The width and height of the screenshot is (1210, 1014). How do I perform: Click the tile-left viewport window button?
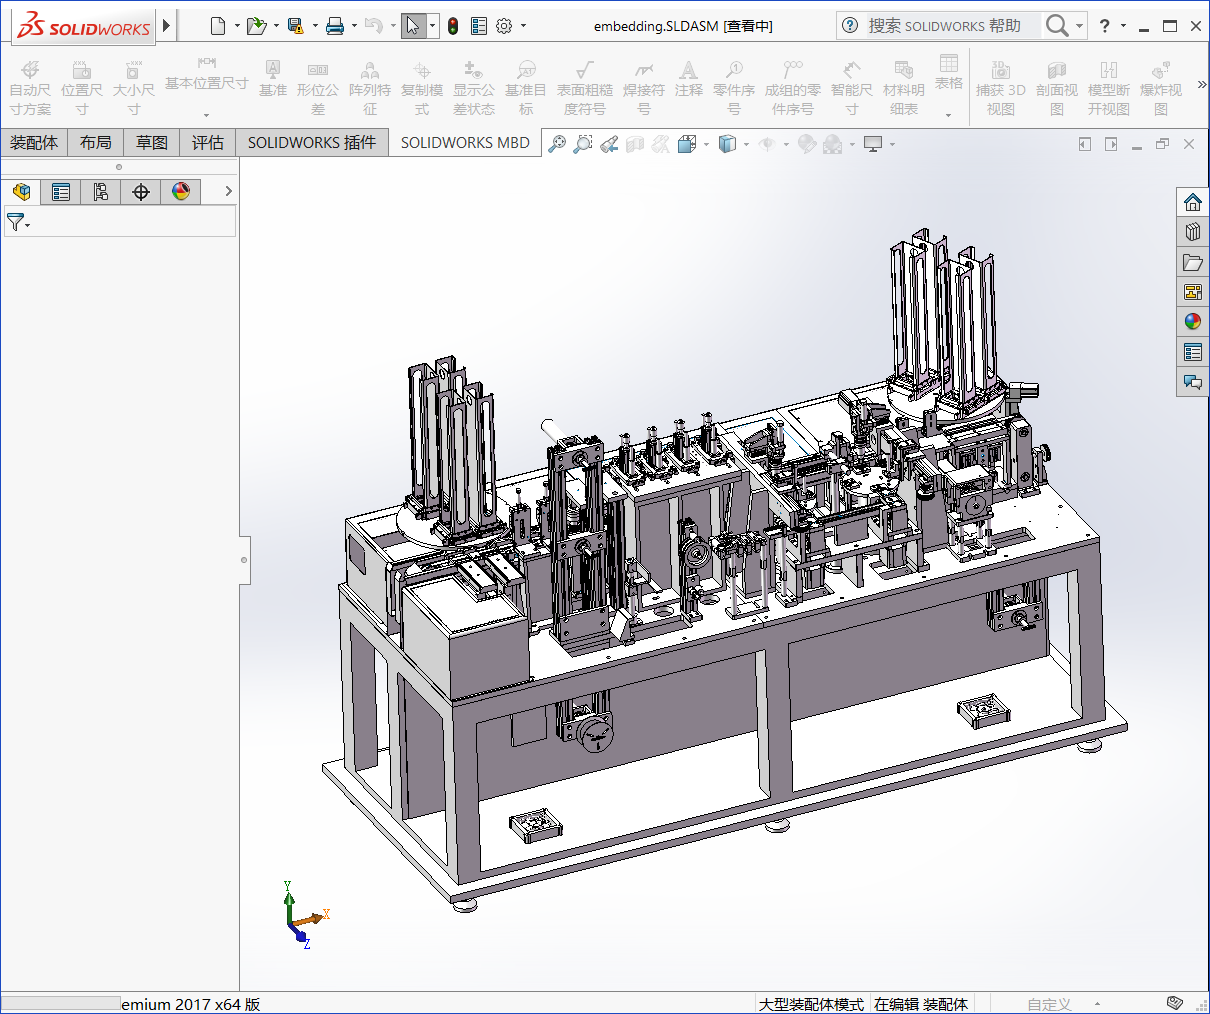(x=1085, y=144)
